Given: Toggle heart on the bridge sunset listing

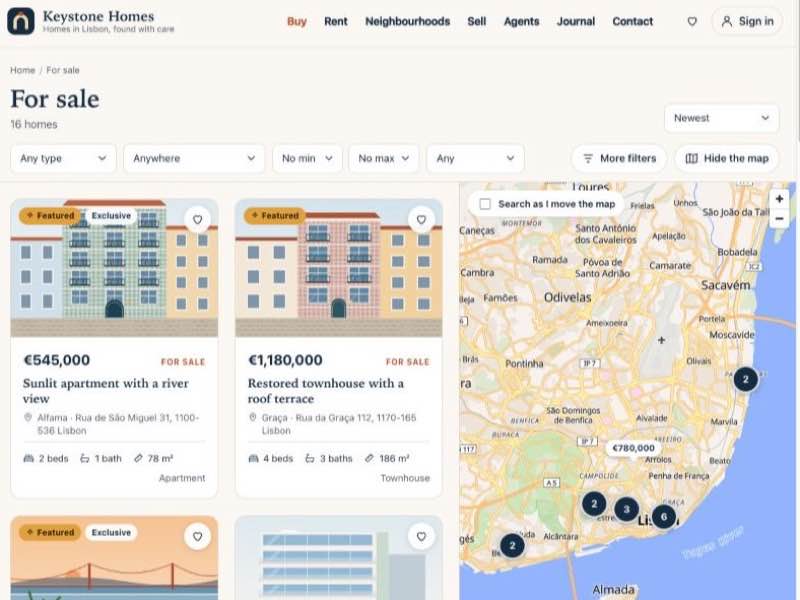Looking at the screenshot, I should pos(197,536).
